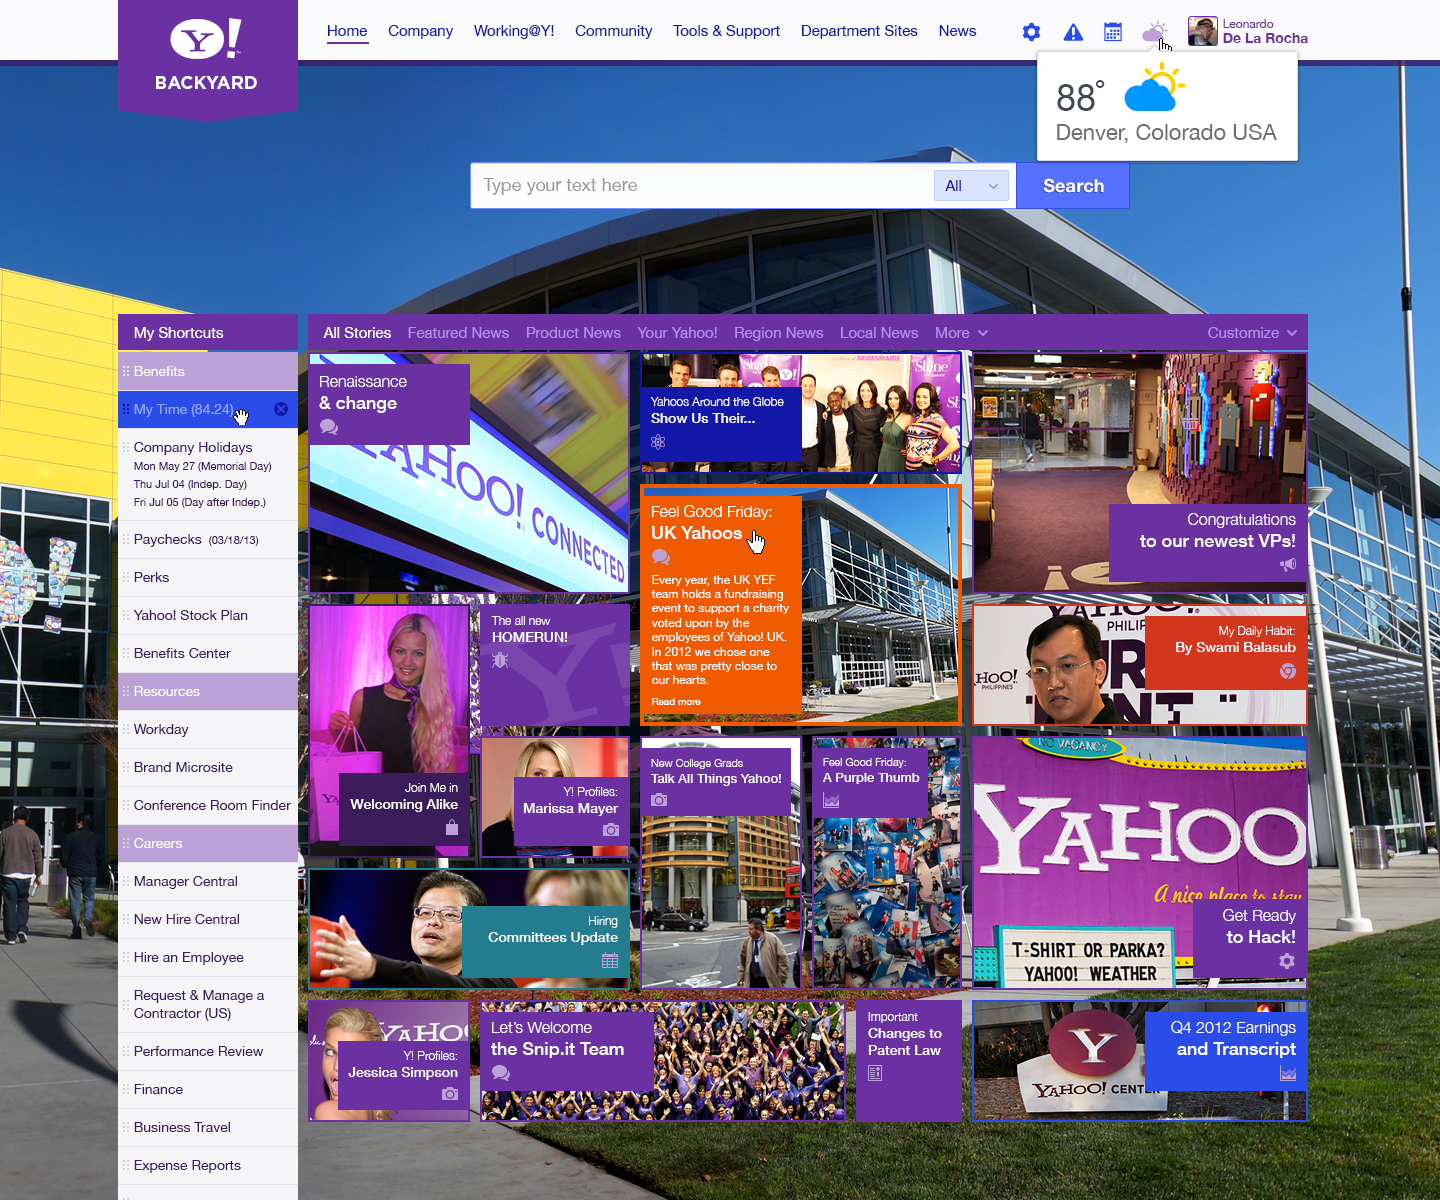Click comment bubble icon on Renaissance tile
The height and width of the screenshot is (1200, 1440).
pos(329,427)
